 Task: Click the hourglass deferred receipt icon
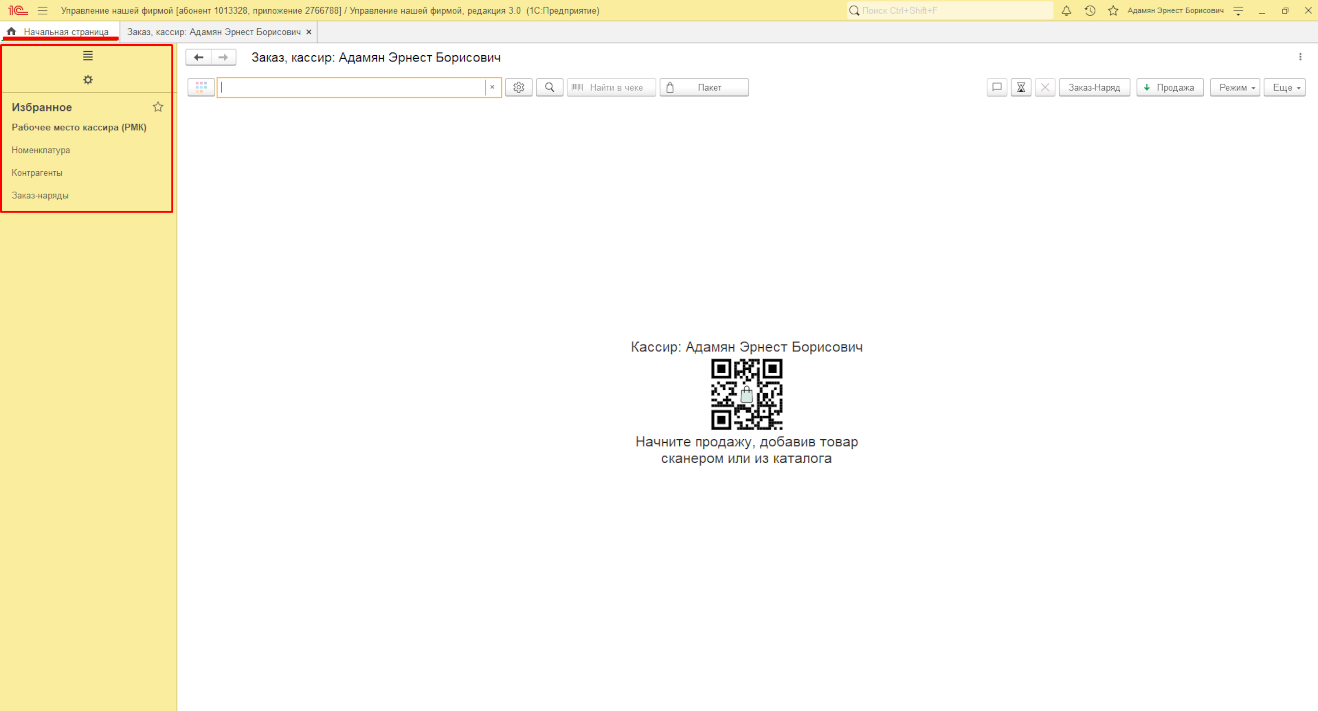click(x=1021, y=88)
